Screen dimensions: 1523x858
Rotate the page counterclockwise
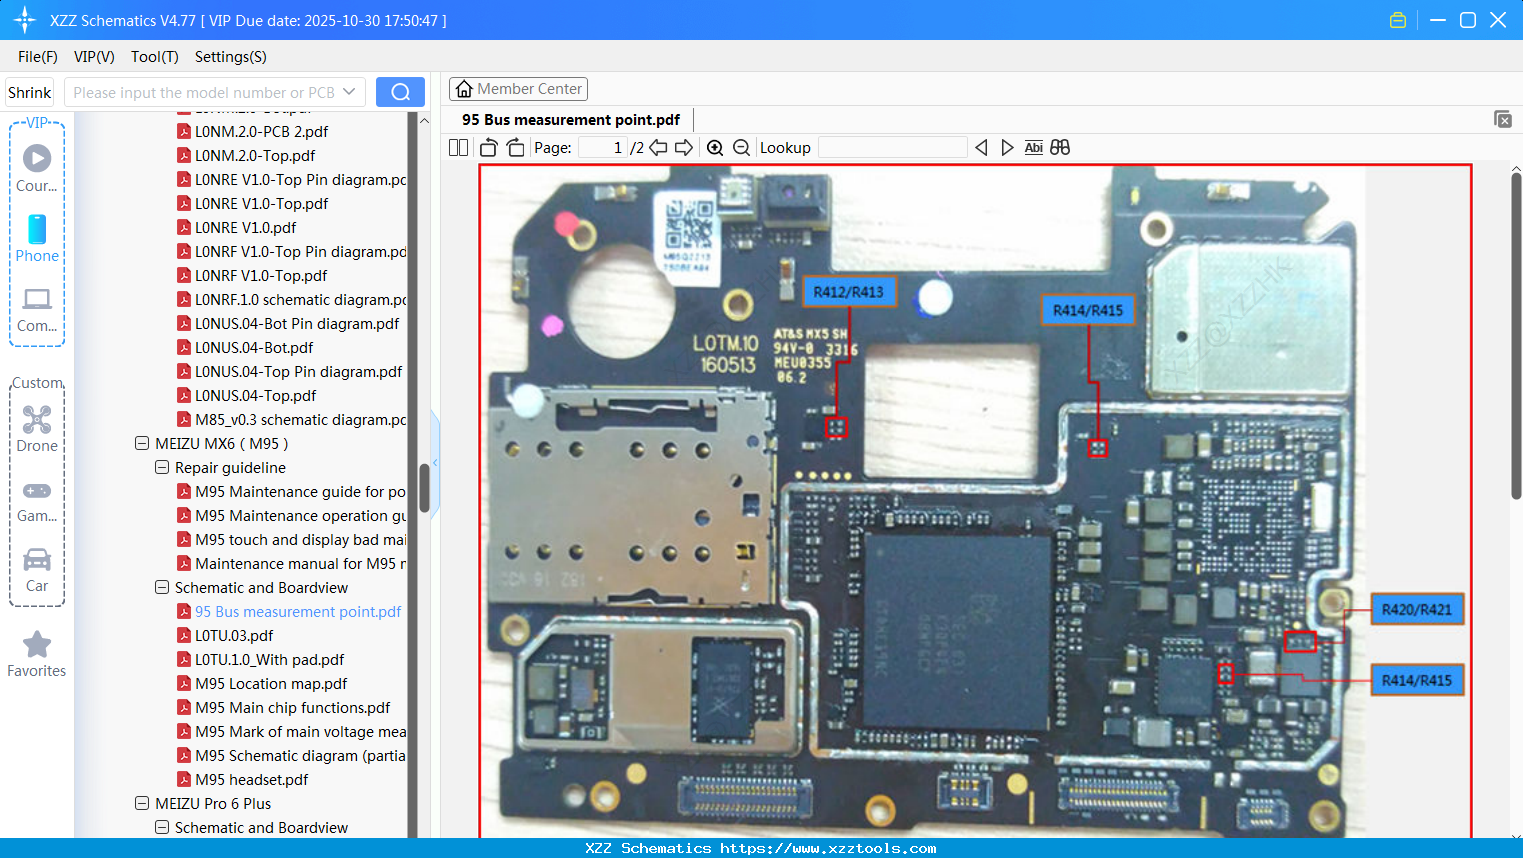click(x=487, y=147)
